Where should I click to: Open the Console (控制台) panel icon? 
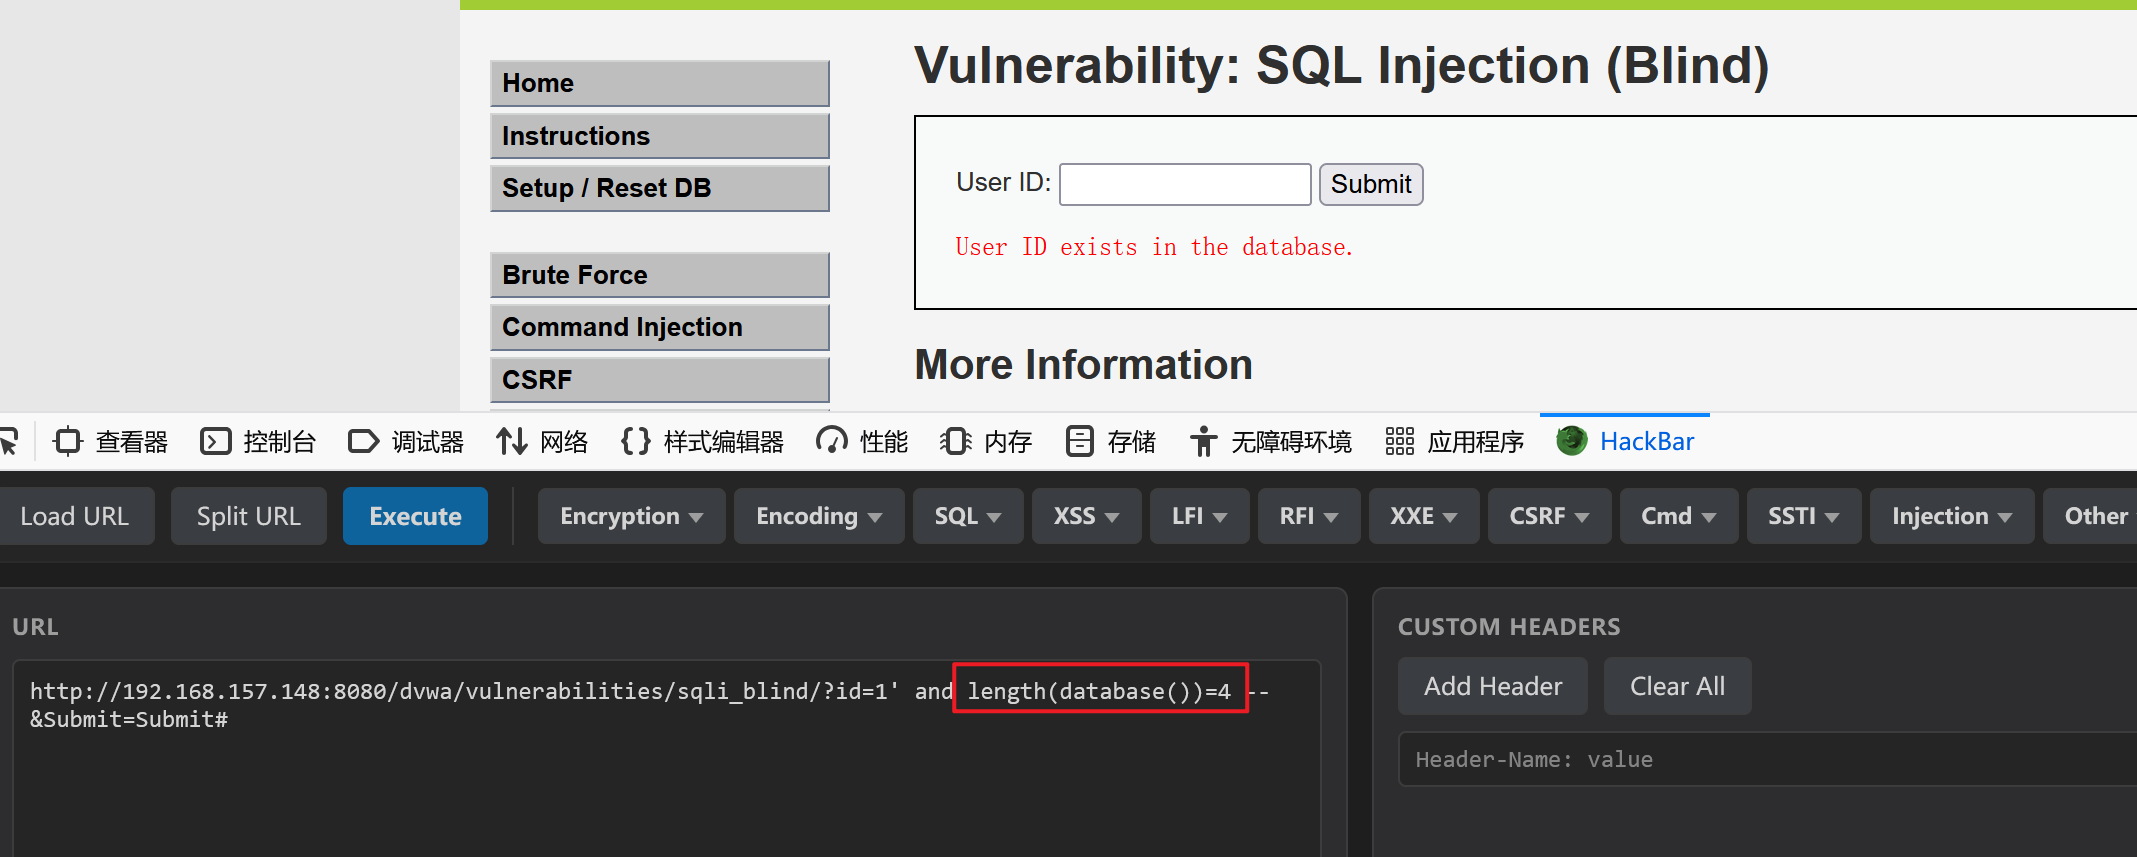pyautogui.click(x=215, y=441)
